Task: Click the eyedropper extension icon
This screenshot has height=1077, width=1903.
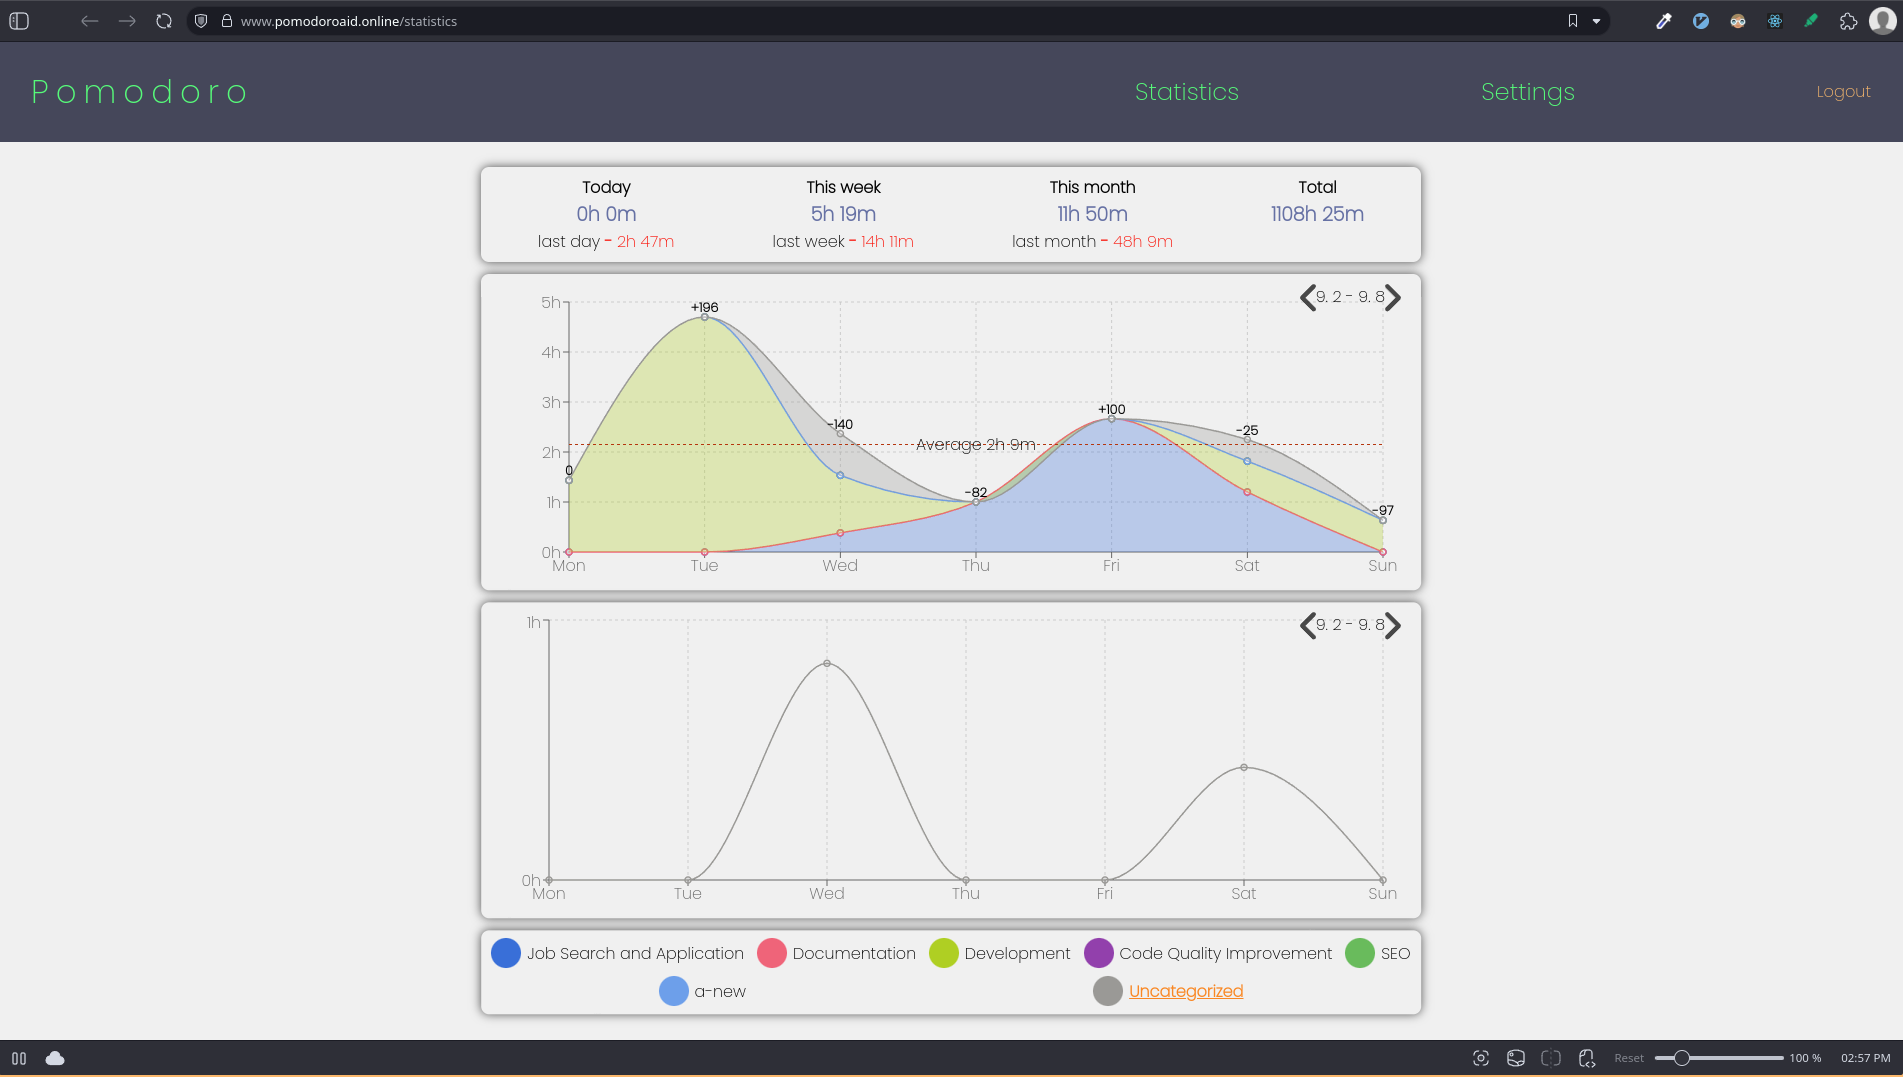Action: click(x=1664, y=21)
